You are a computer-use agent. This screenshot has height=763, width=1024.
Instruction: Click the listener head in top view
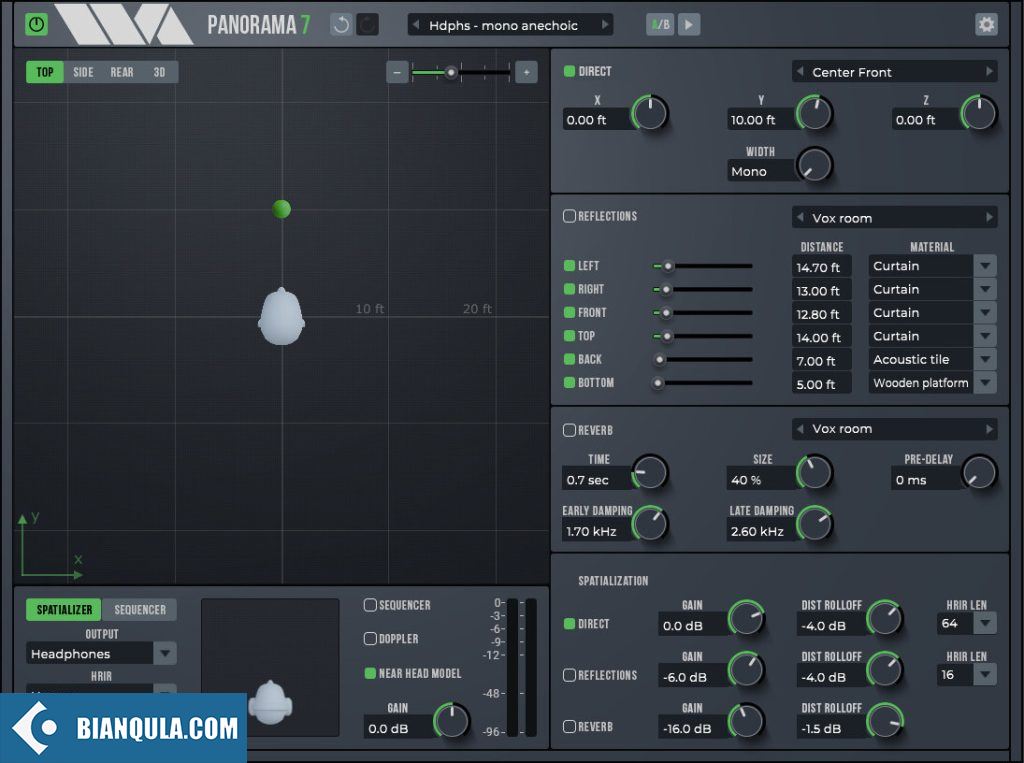(x=281, y=317)
